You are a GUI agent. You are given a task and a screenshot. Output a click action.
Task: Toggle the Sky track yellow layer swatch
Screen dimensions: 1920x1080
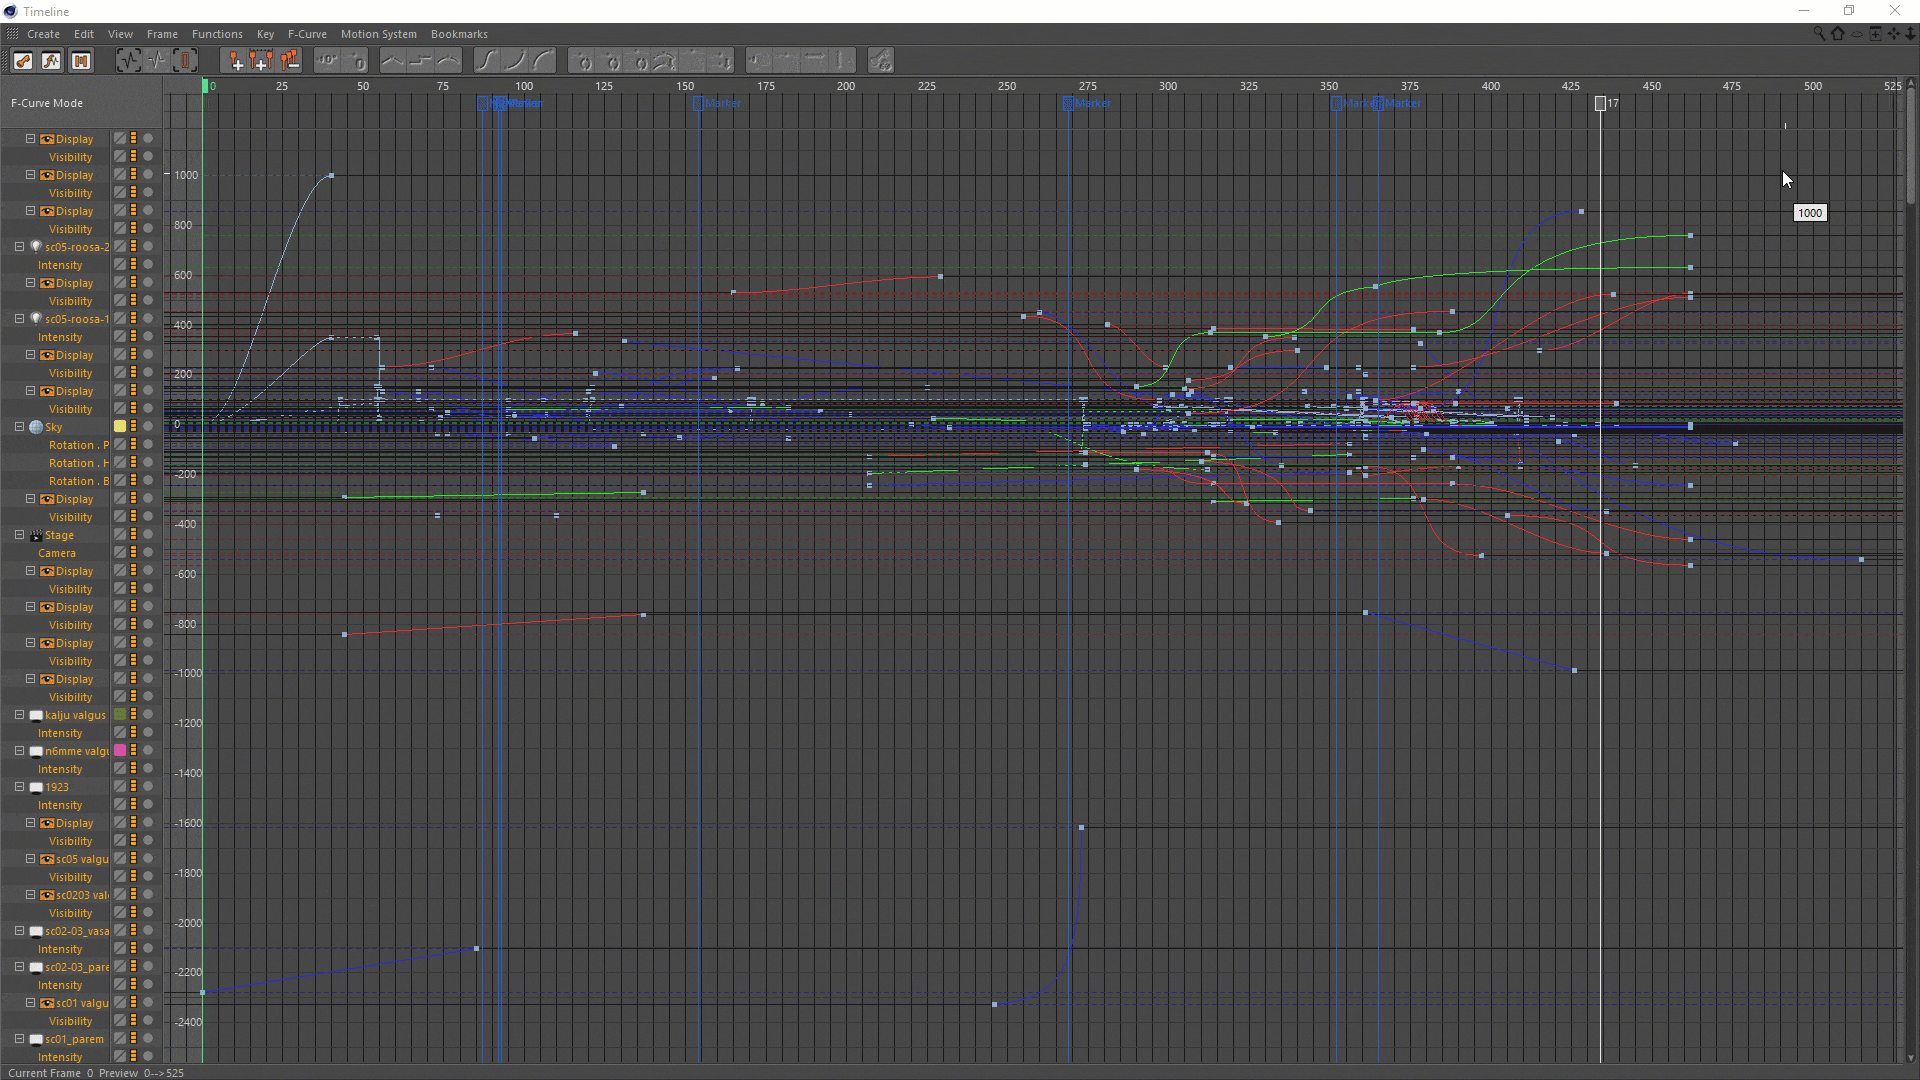click(x=120, y=427)
